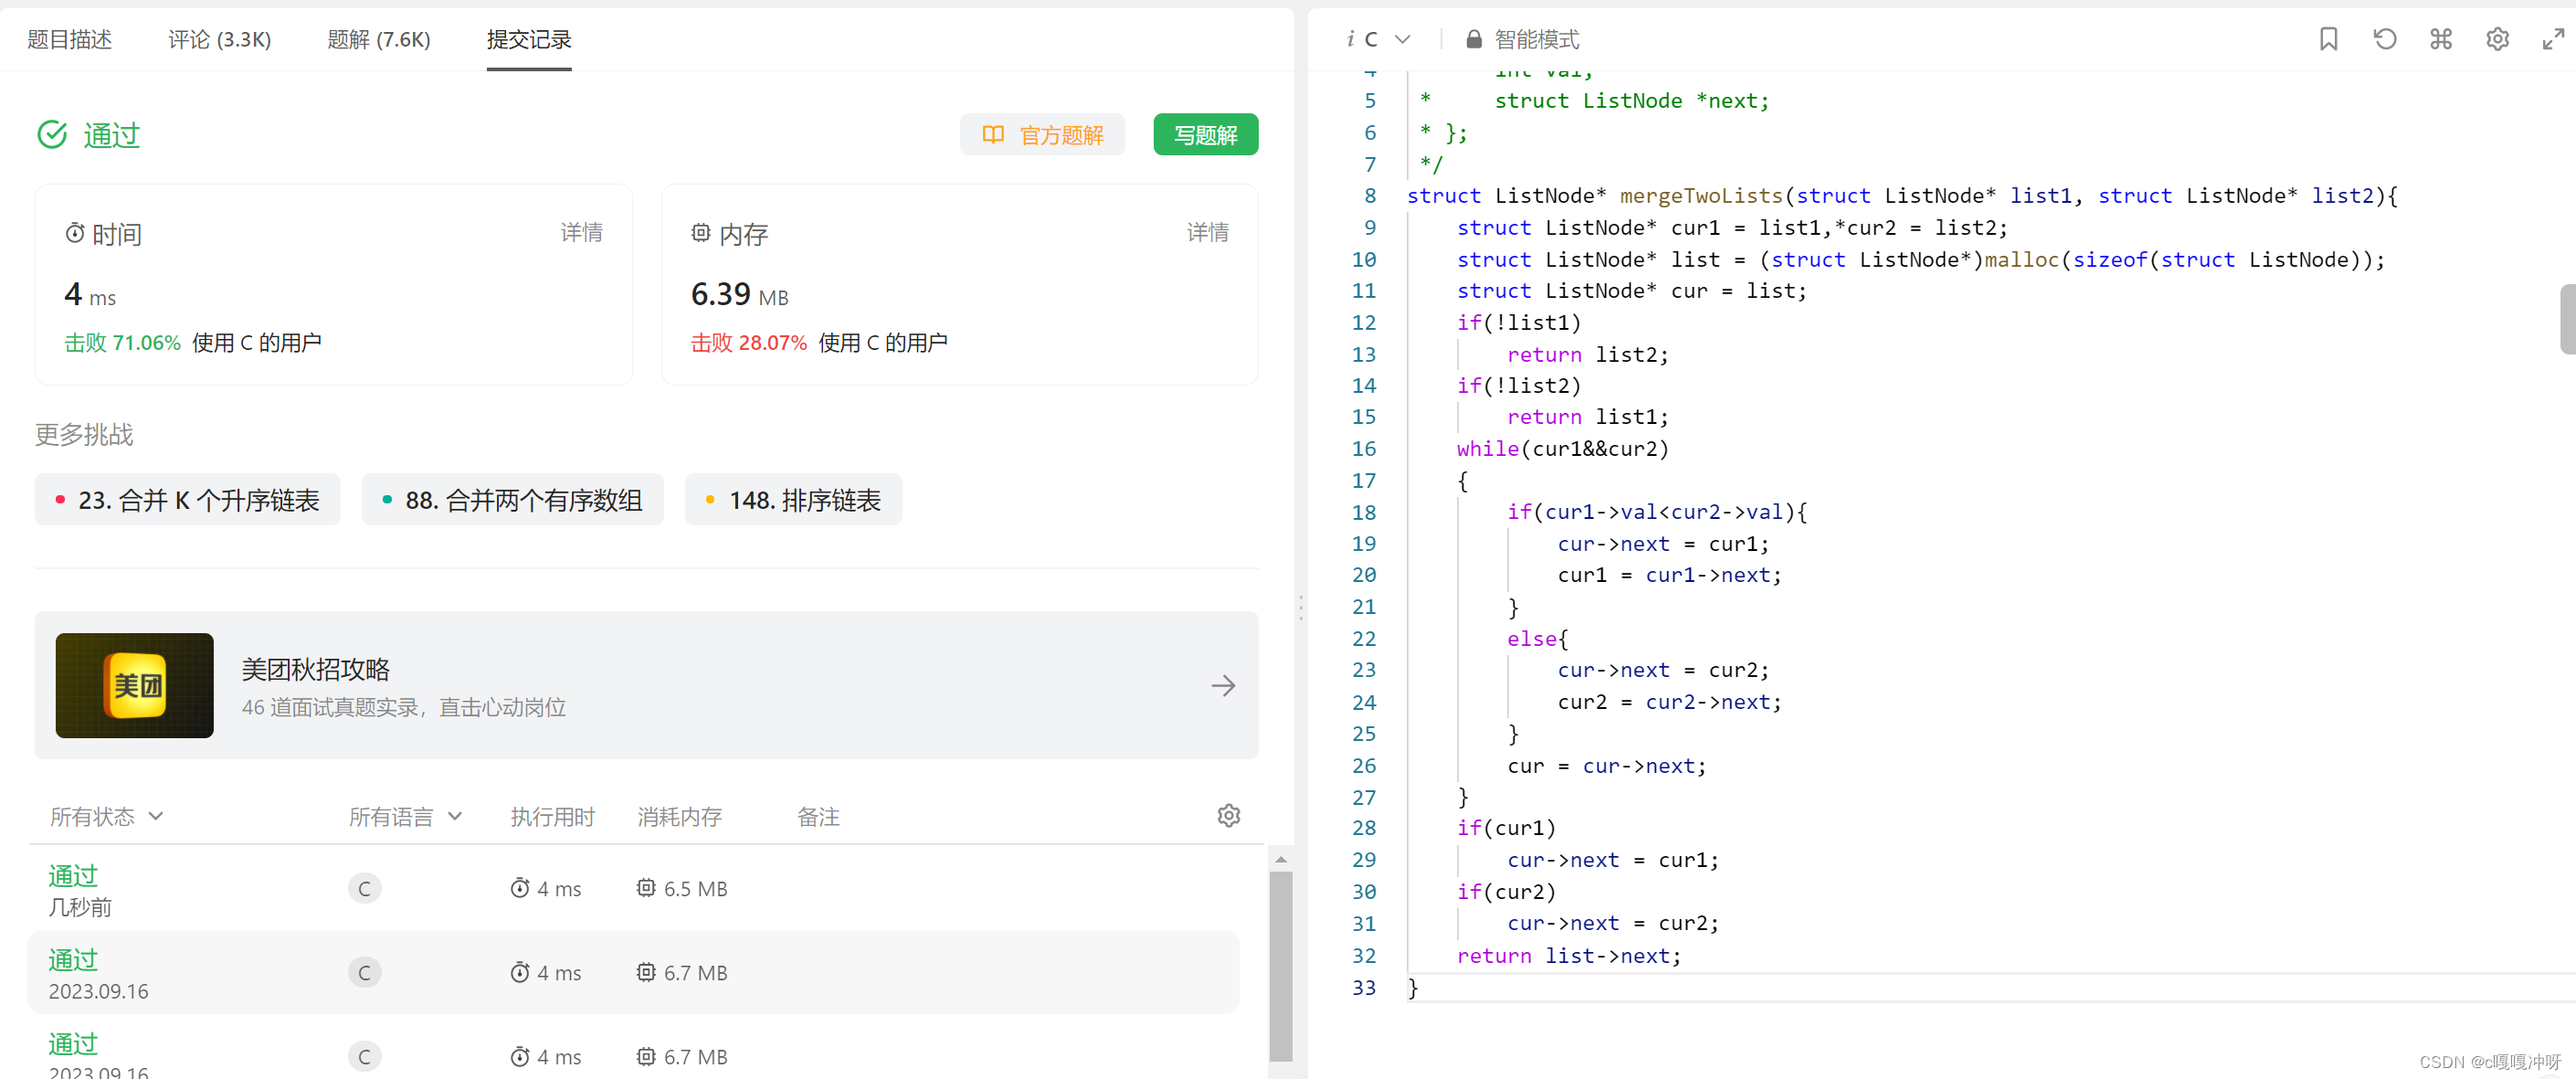The image size is (2576, 1079).
Task: Click the memory icon beside 6.5 MB
Action: [x=646, y=888]
